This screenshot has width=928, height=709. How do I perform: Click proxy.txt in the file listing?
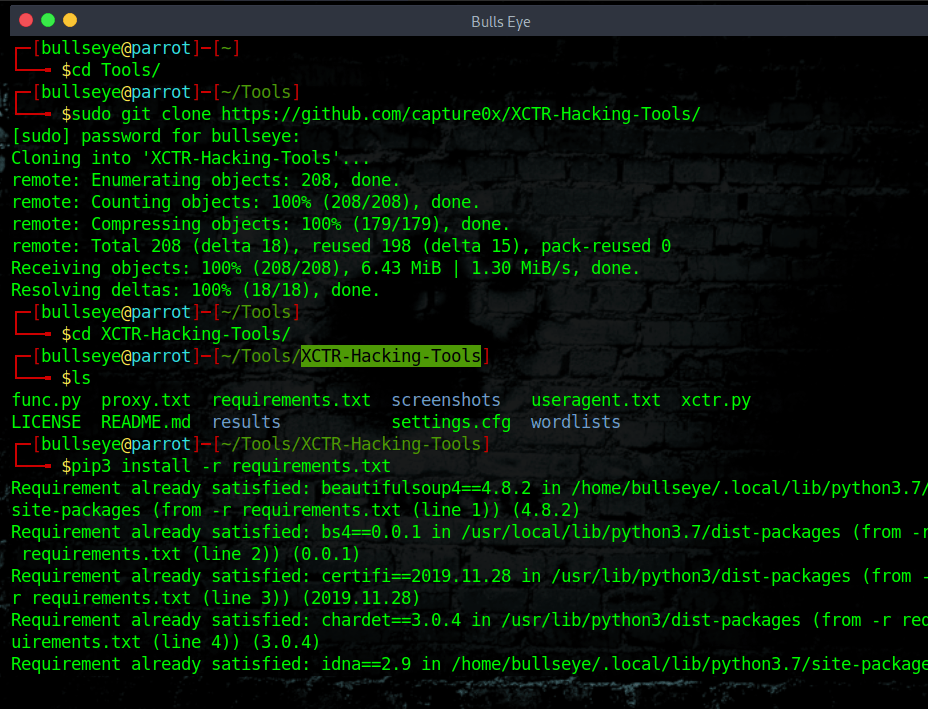146,400
